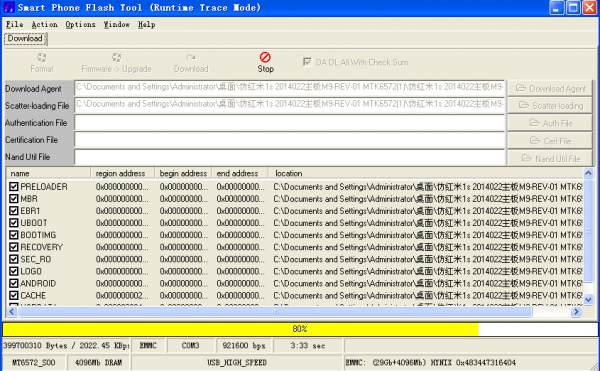Click the 4096Mb DRAM status entry
This screenshot has height=371, width=600.
(98, 363)
